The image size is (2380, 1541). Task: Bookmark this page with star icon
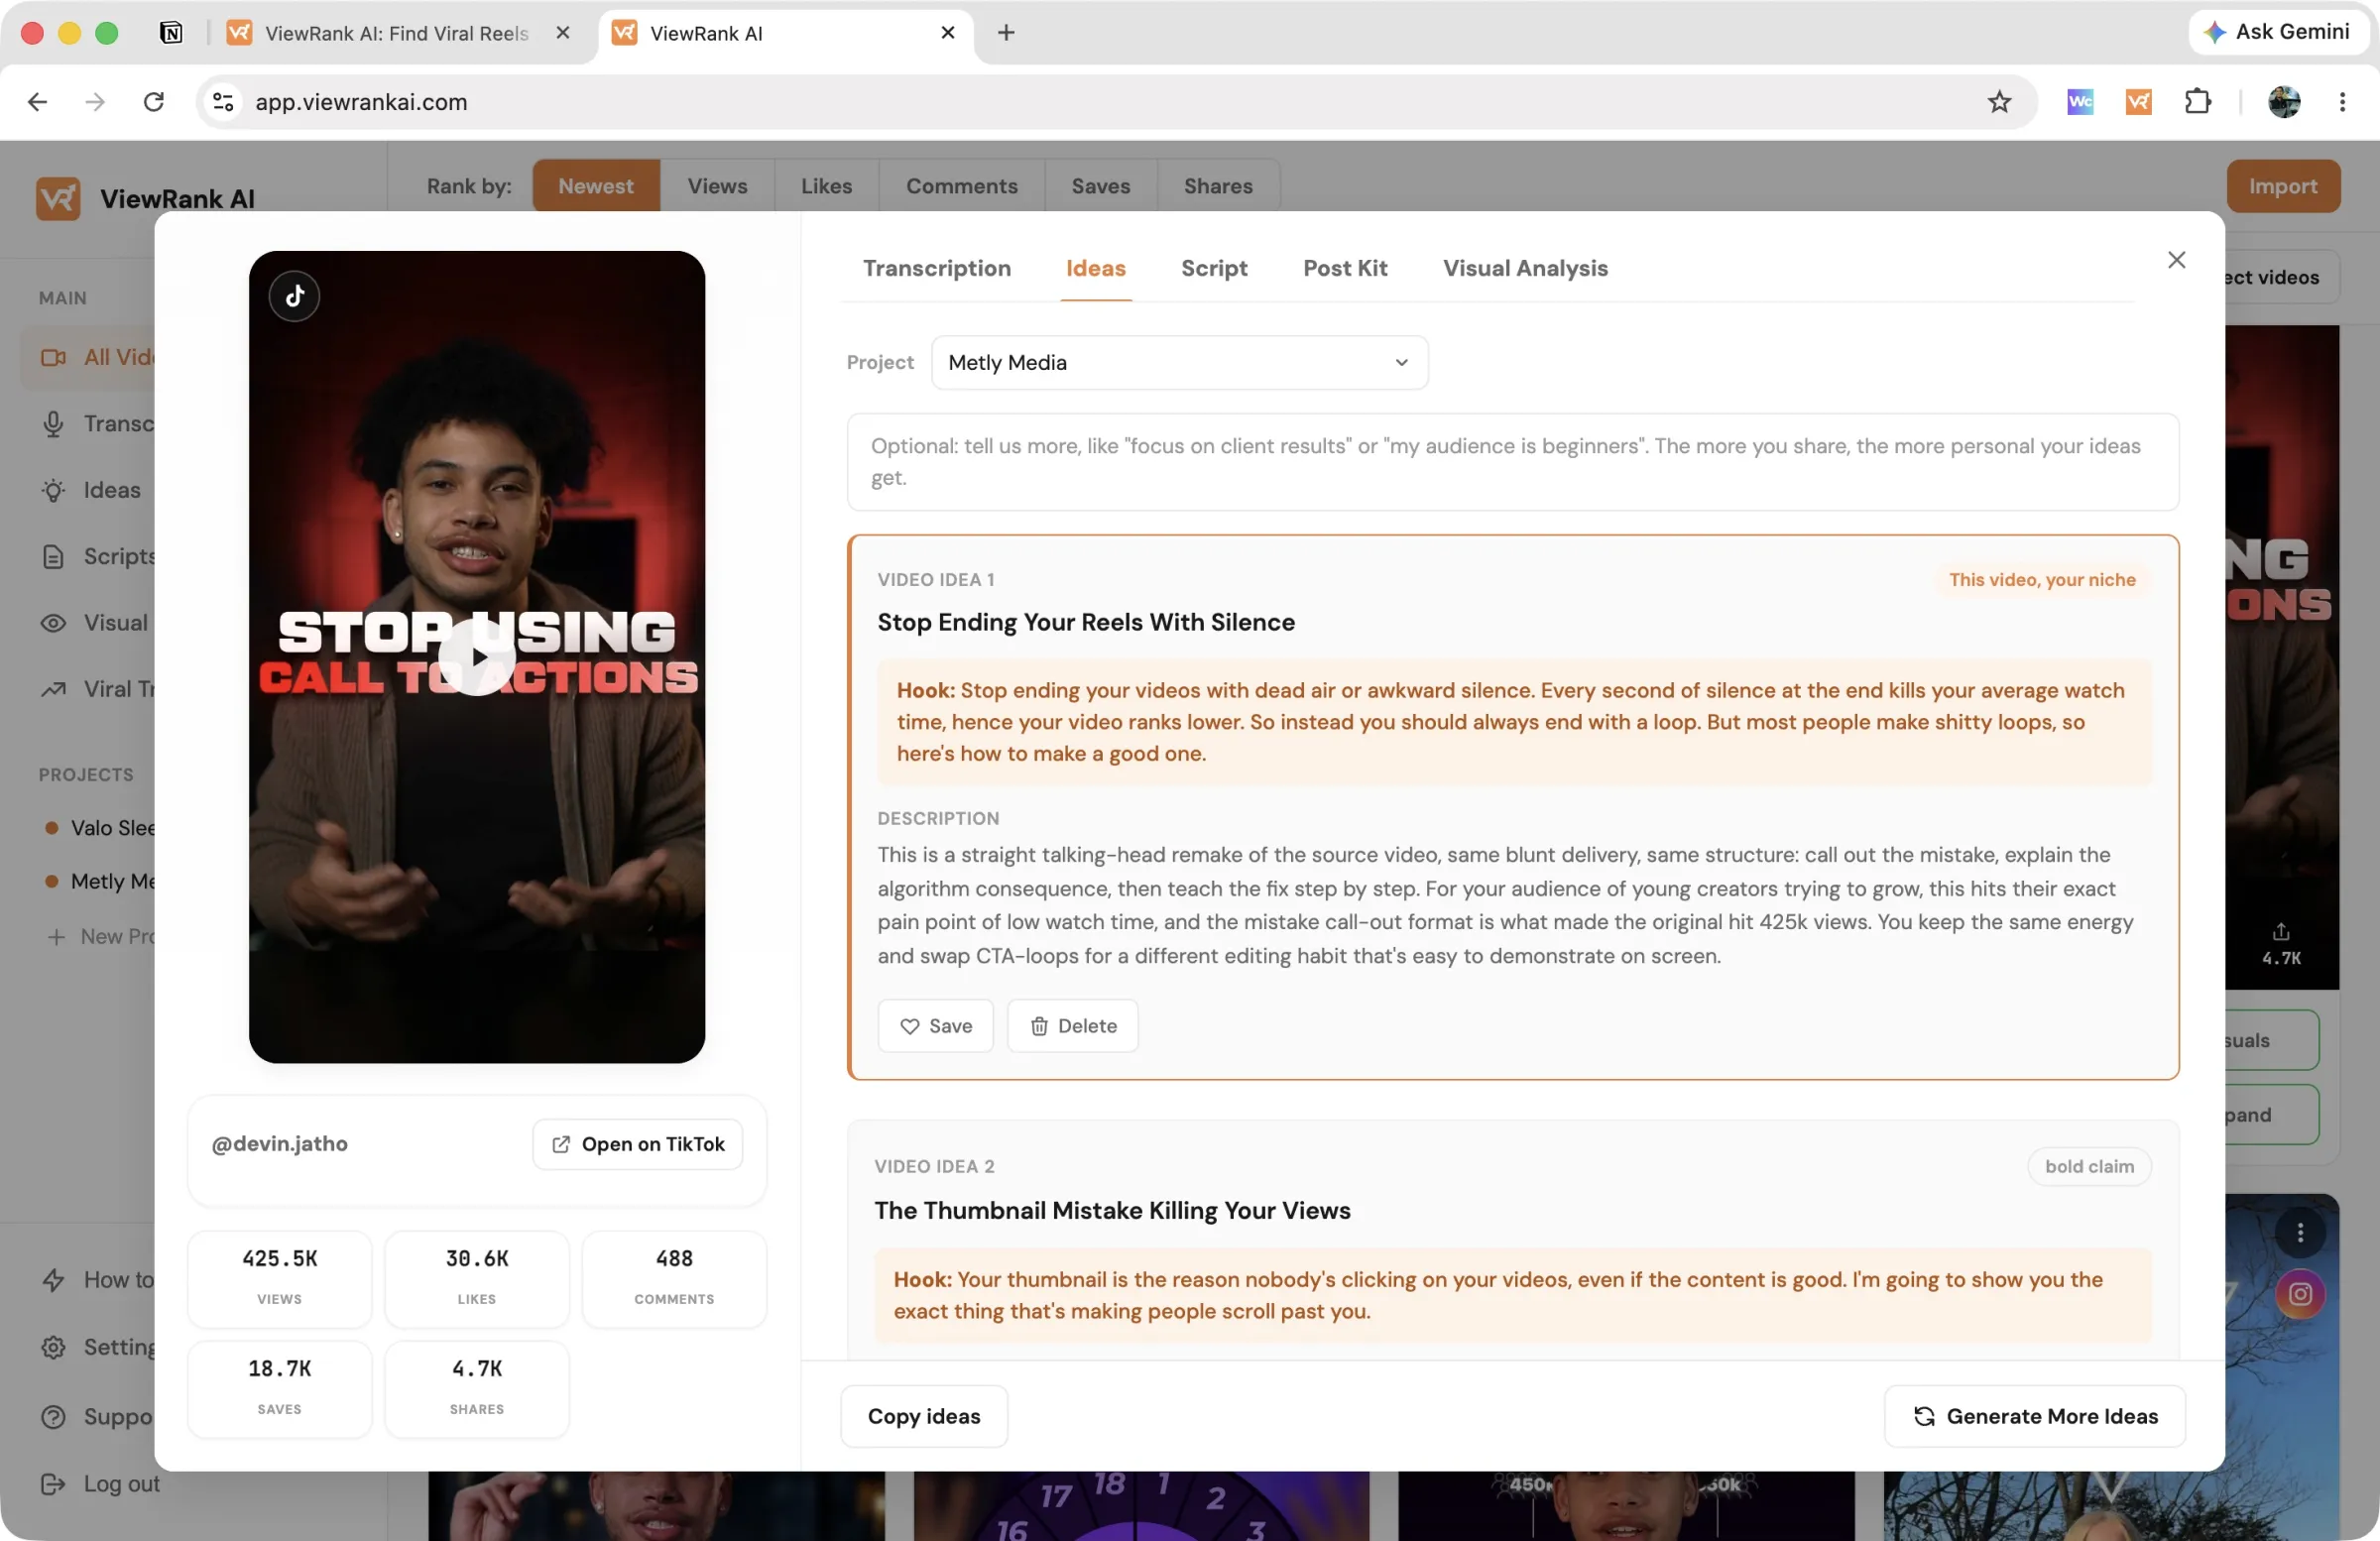[1999, 102]
